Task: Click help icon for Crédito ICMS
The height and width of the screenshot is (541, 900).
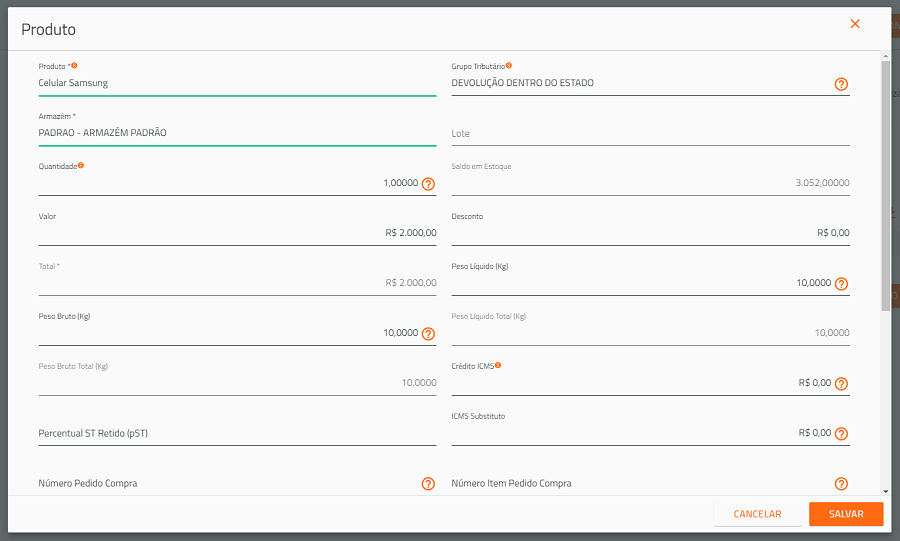Action: 841,384
